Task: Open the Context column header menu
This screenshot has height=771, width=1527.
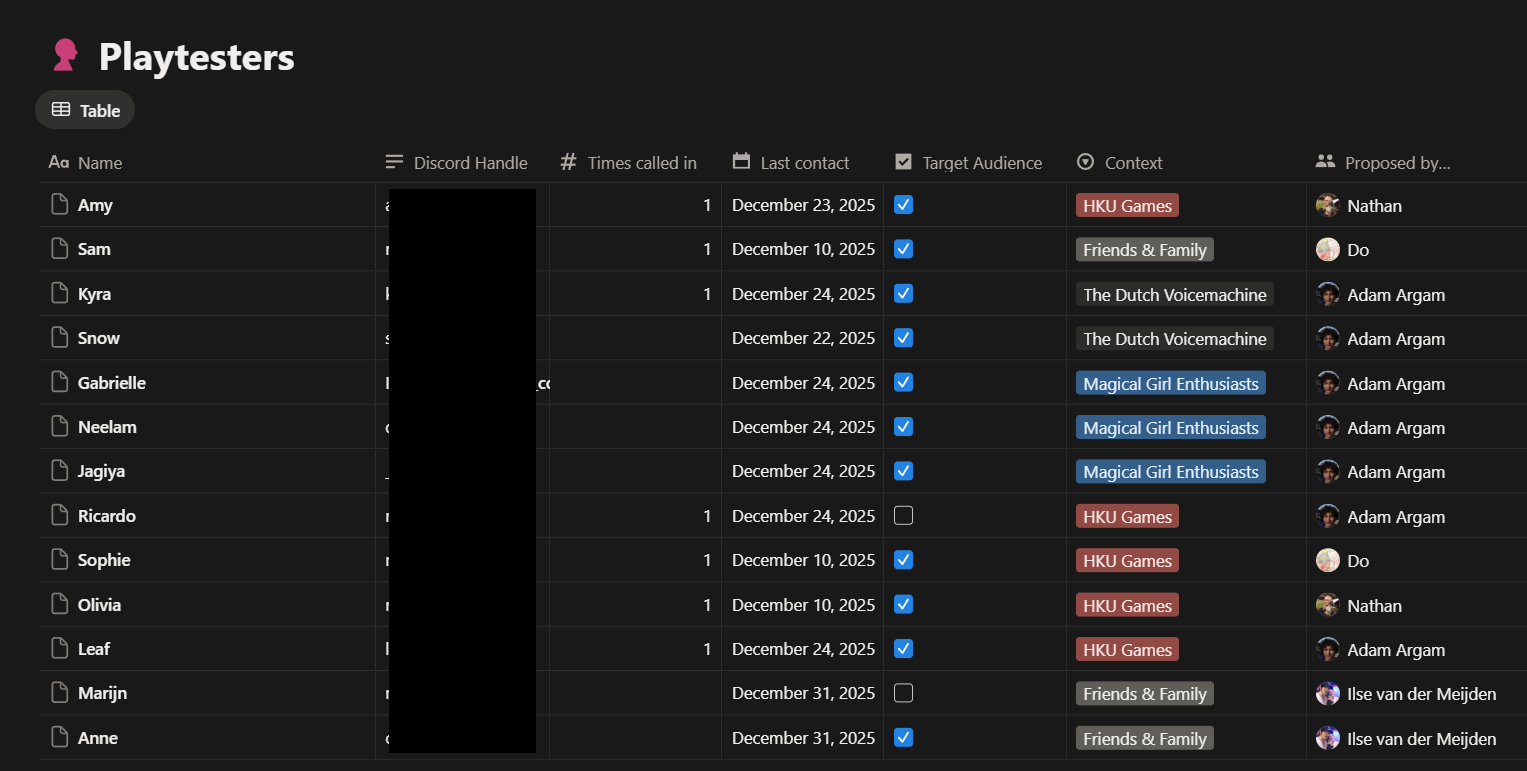Action: pyautogui.click(x=1132, y=163)
